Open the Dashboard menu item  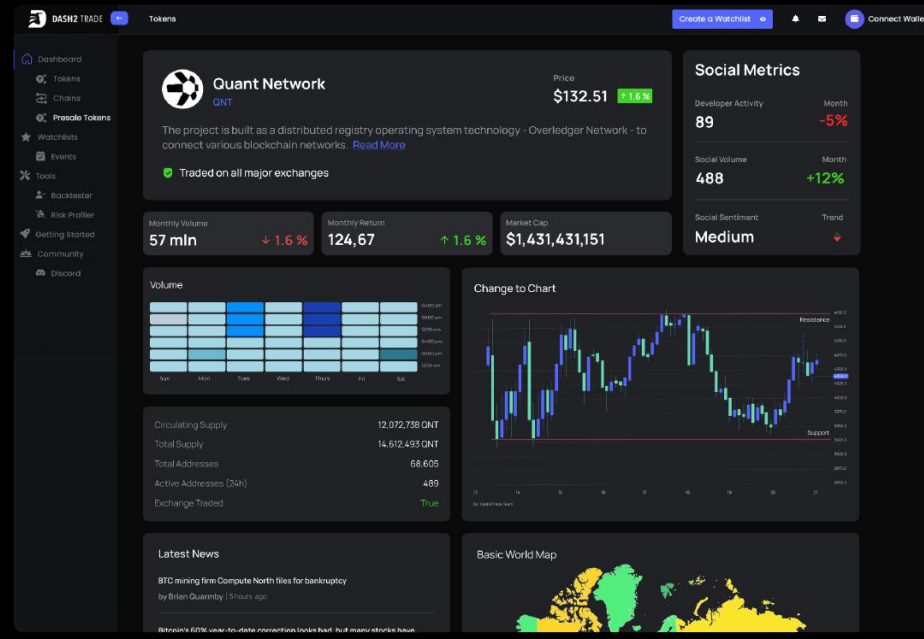point(60,59)
